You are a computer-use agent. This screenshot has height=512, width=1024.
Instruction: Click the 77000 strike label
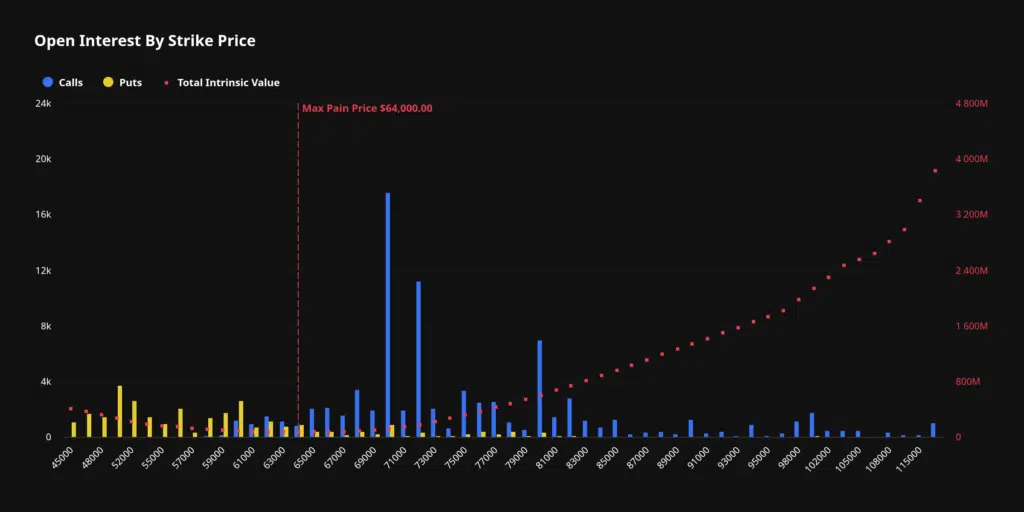[487, 457]
